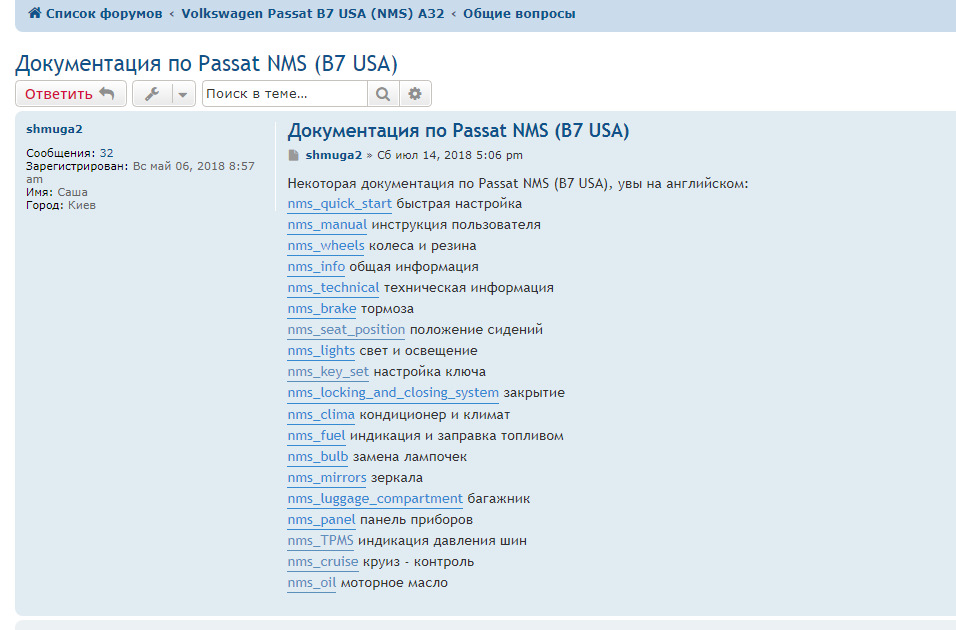Open the nms_luggage_compartment document link
956x630 pixels.
click(375, 499)
